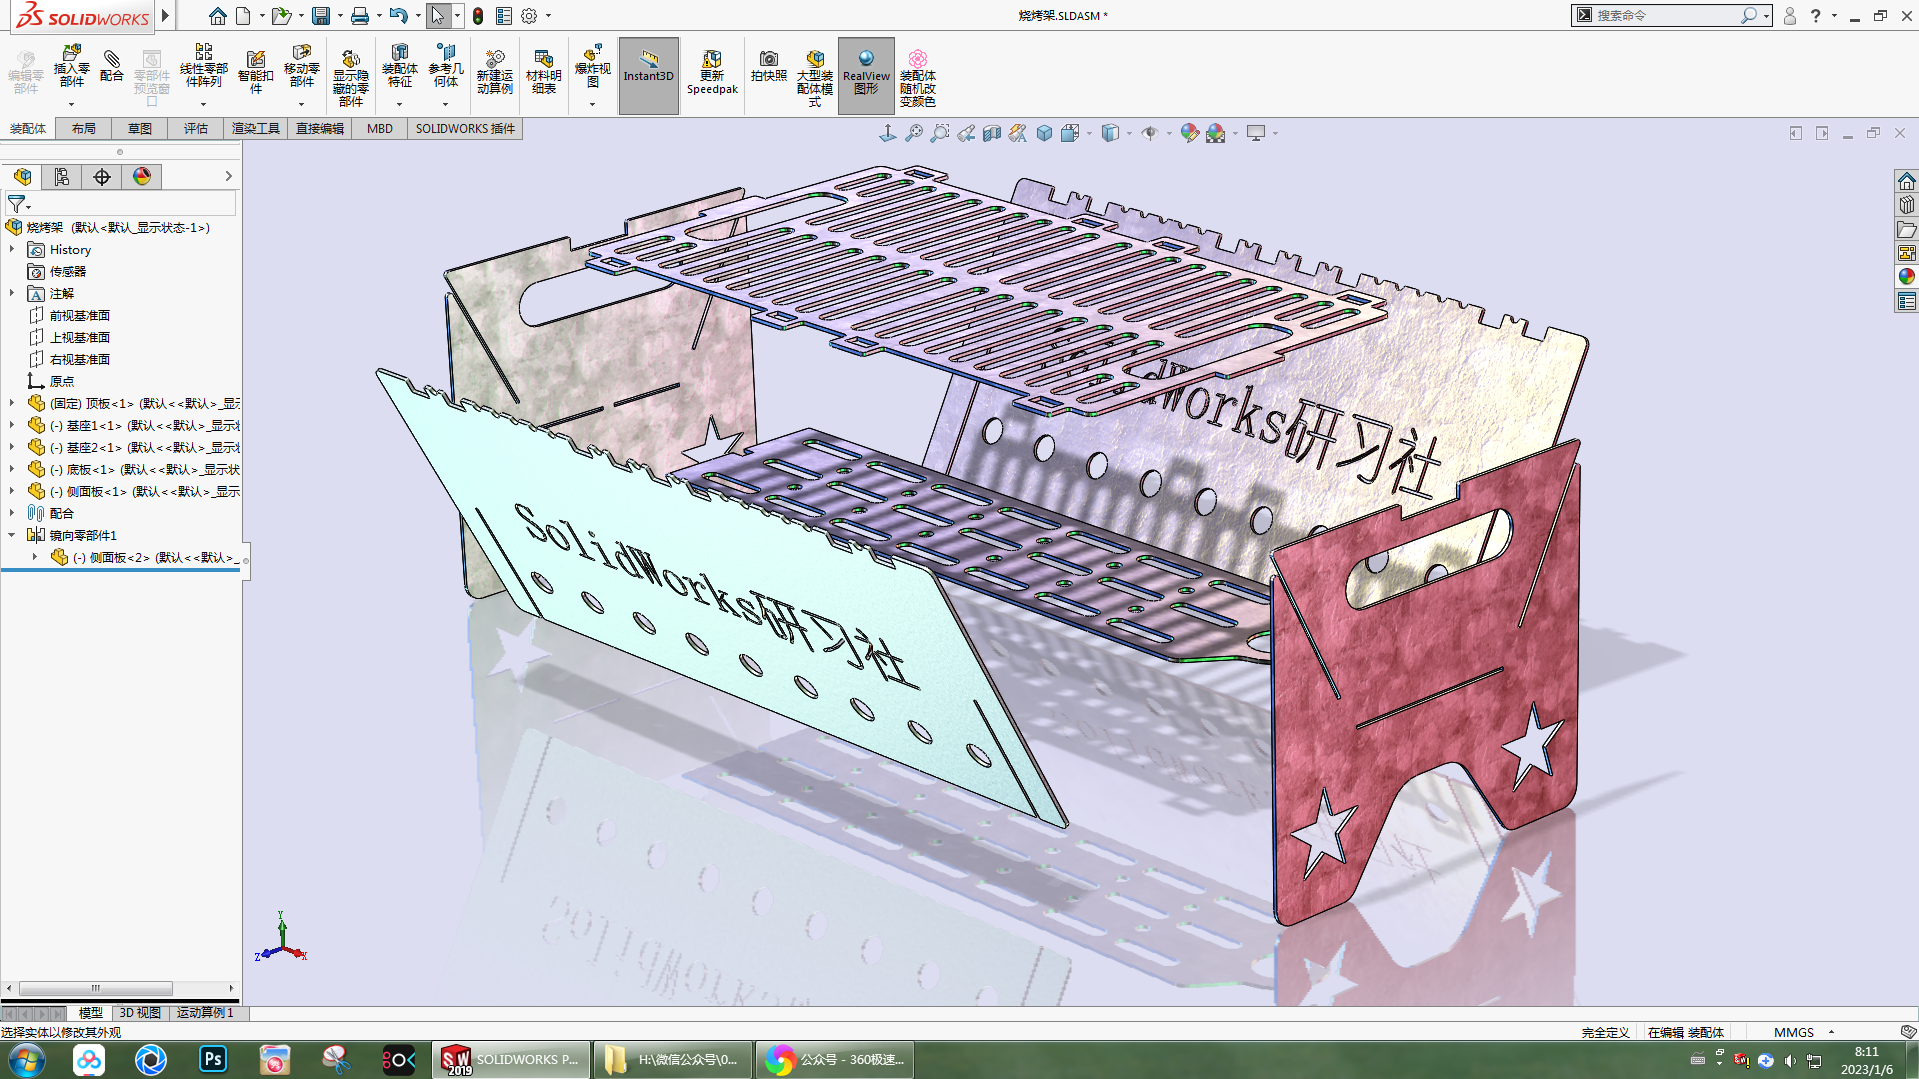
Task: Open the Bill of Materials (材料明细表) tool
Action: pyautogui.click(x=543, y=72)
